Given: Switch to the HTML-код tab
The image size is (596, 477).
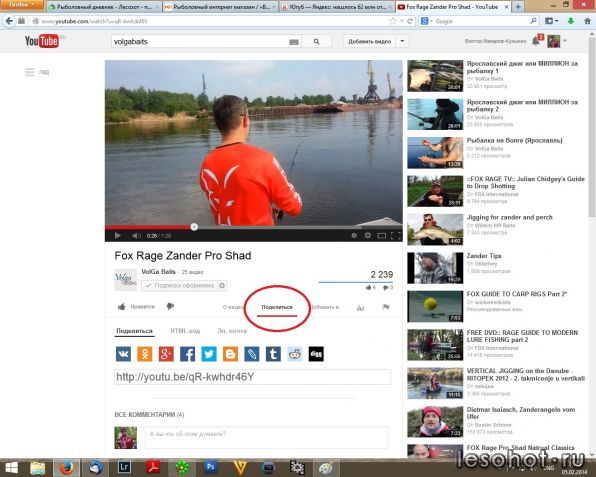Looking at the screenshot, I should (x=185, y=331).
